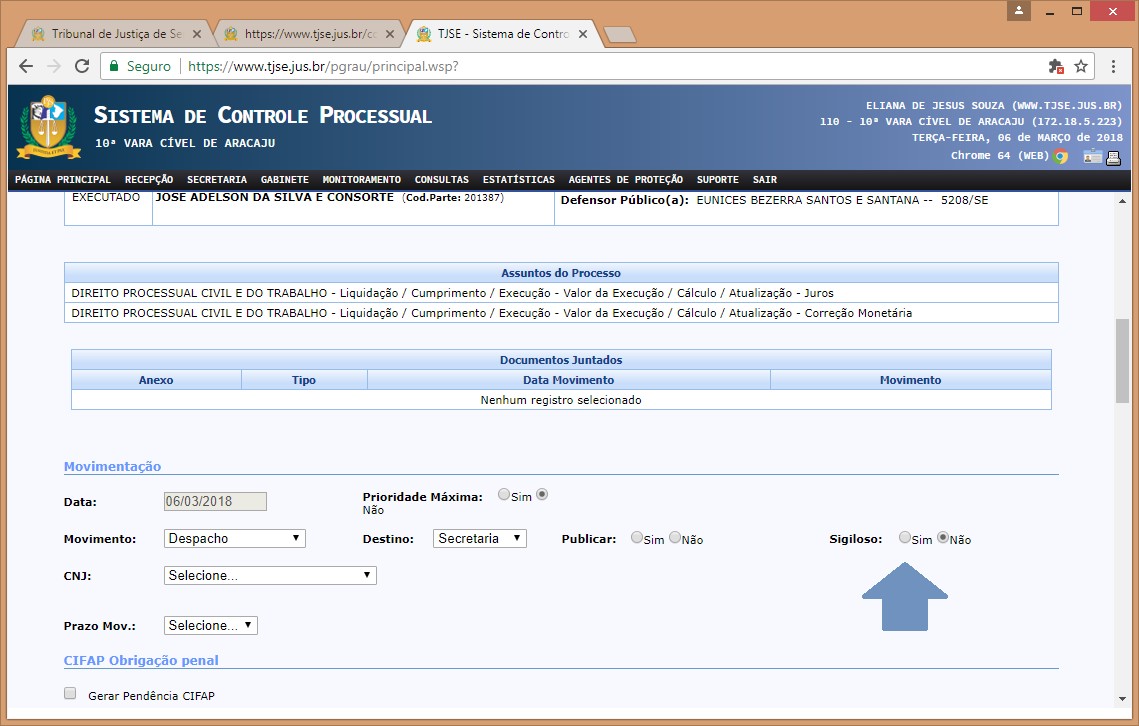The image size is (1139, 726).
Task: Open the ID badge card icon
Action: tap(1092, 157)
